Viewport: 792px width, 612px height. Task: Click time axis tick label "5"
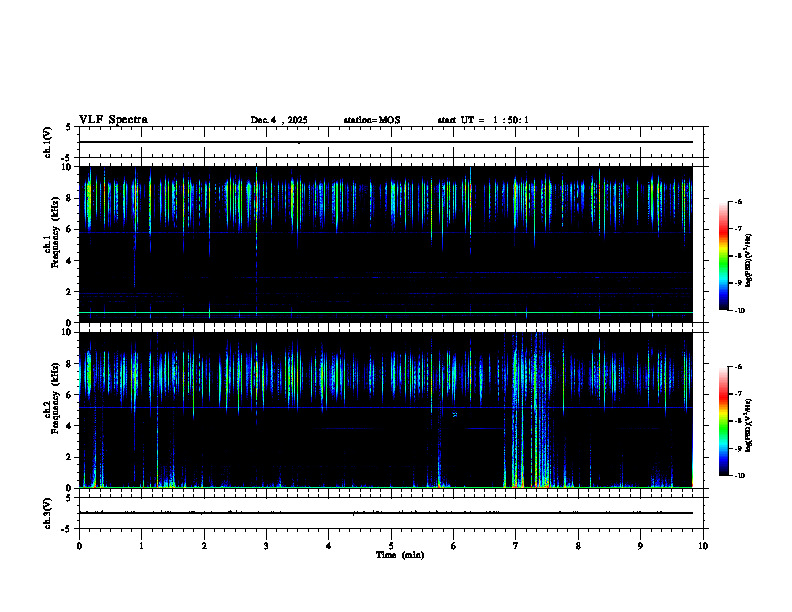pos(391,546)
